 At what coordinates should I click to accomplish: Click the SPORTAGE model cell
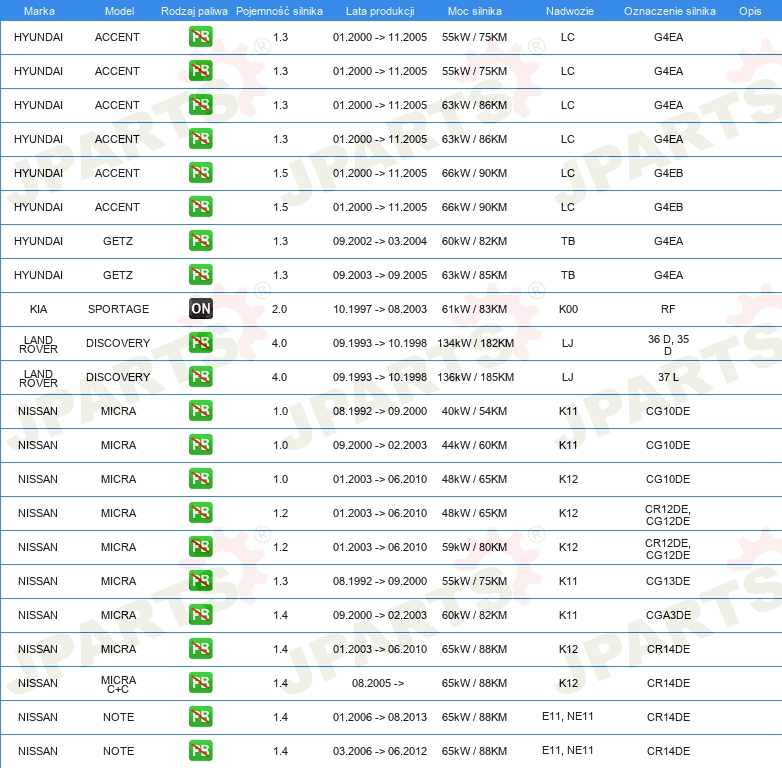coord(118,309)
